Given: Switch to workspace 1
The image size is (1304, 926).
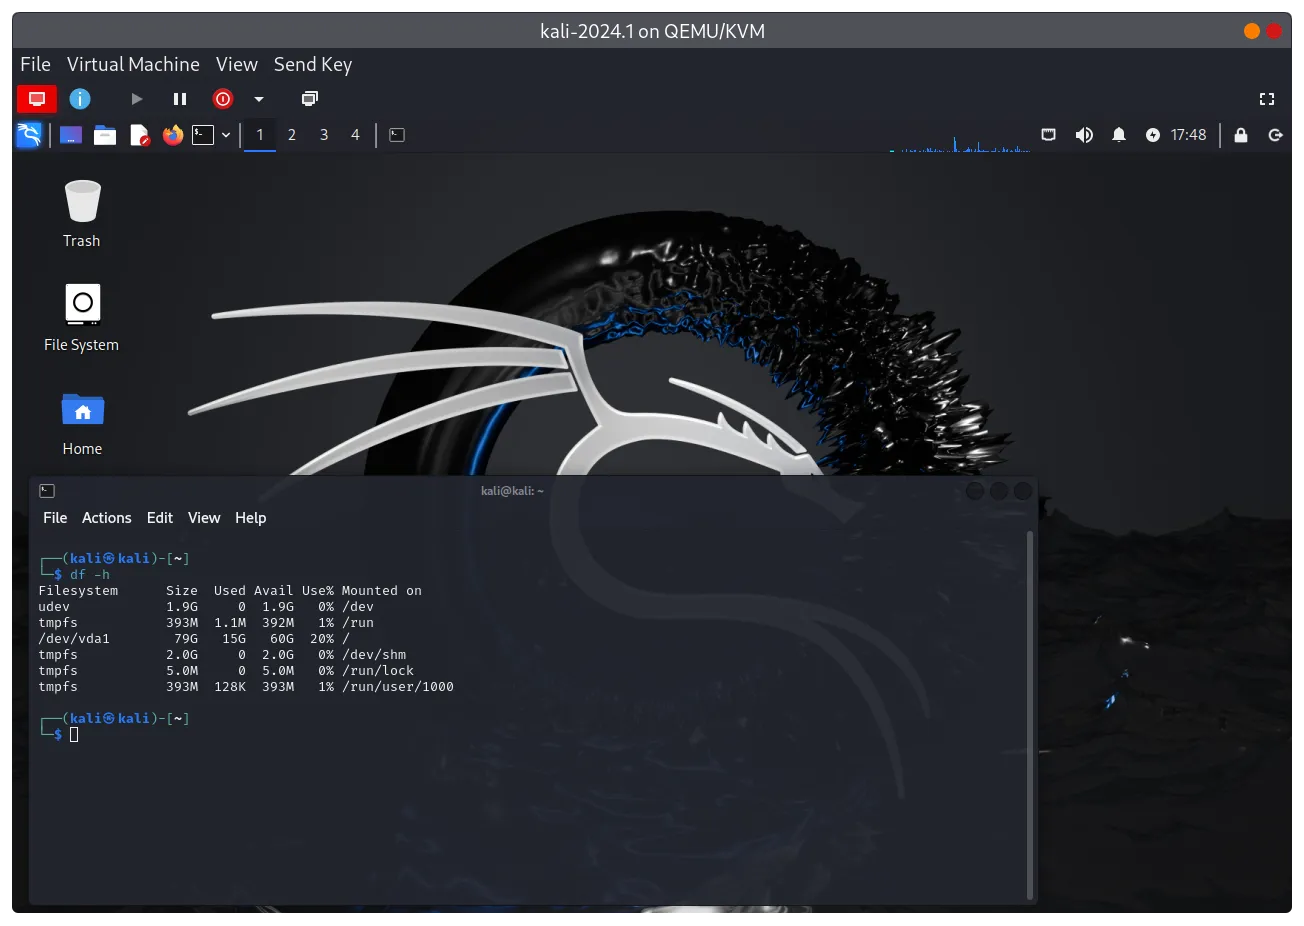Looking at the screenshot, I should 260,135.
